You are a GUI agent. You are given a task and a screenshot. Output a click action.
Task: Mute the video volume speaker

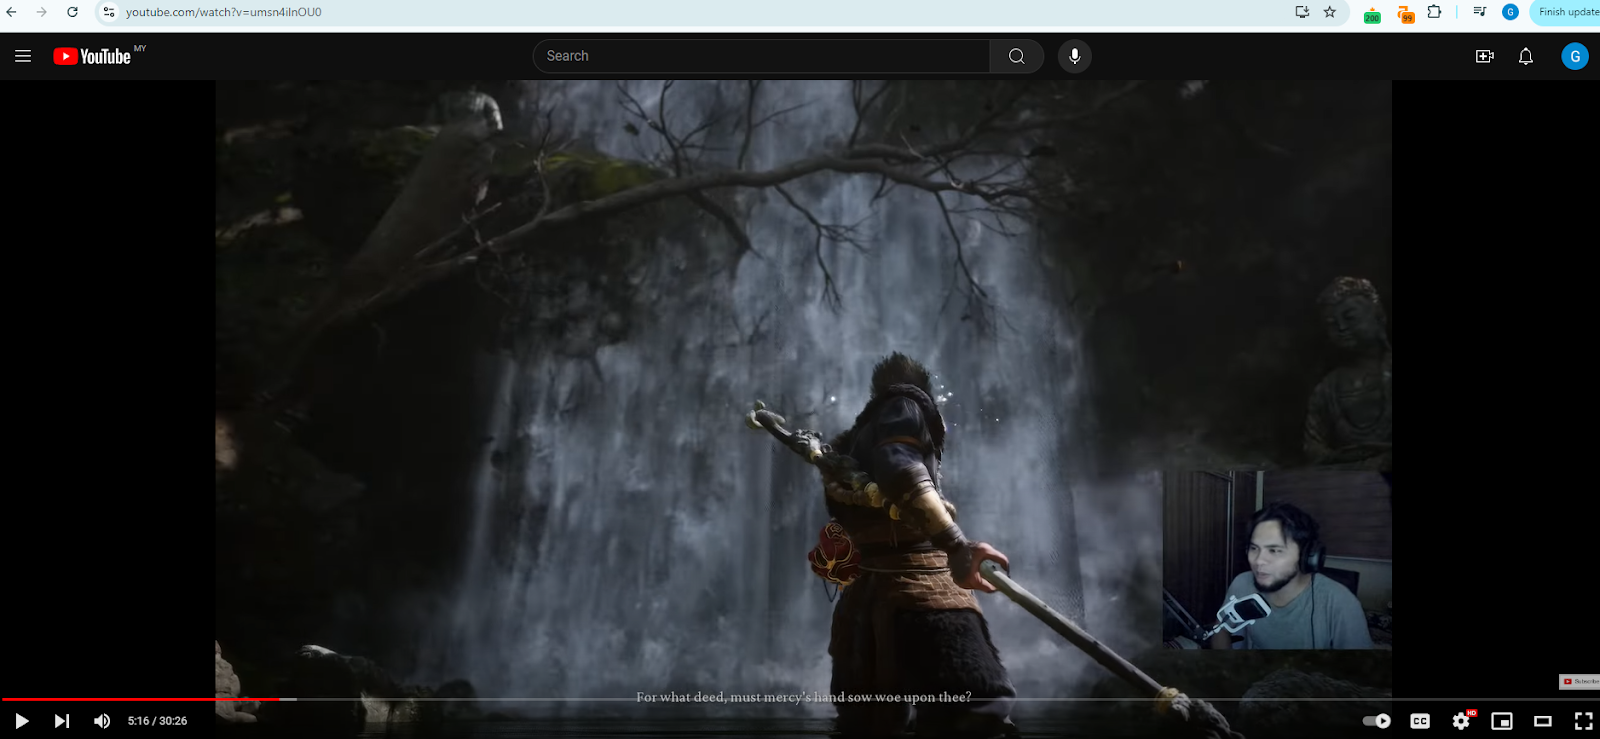(102, 721)
